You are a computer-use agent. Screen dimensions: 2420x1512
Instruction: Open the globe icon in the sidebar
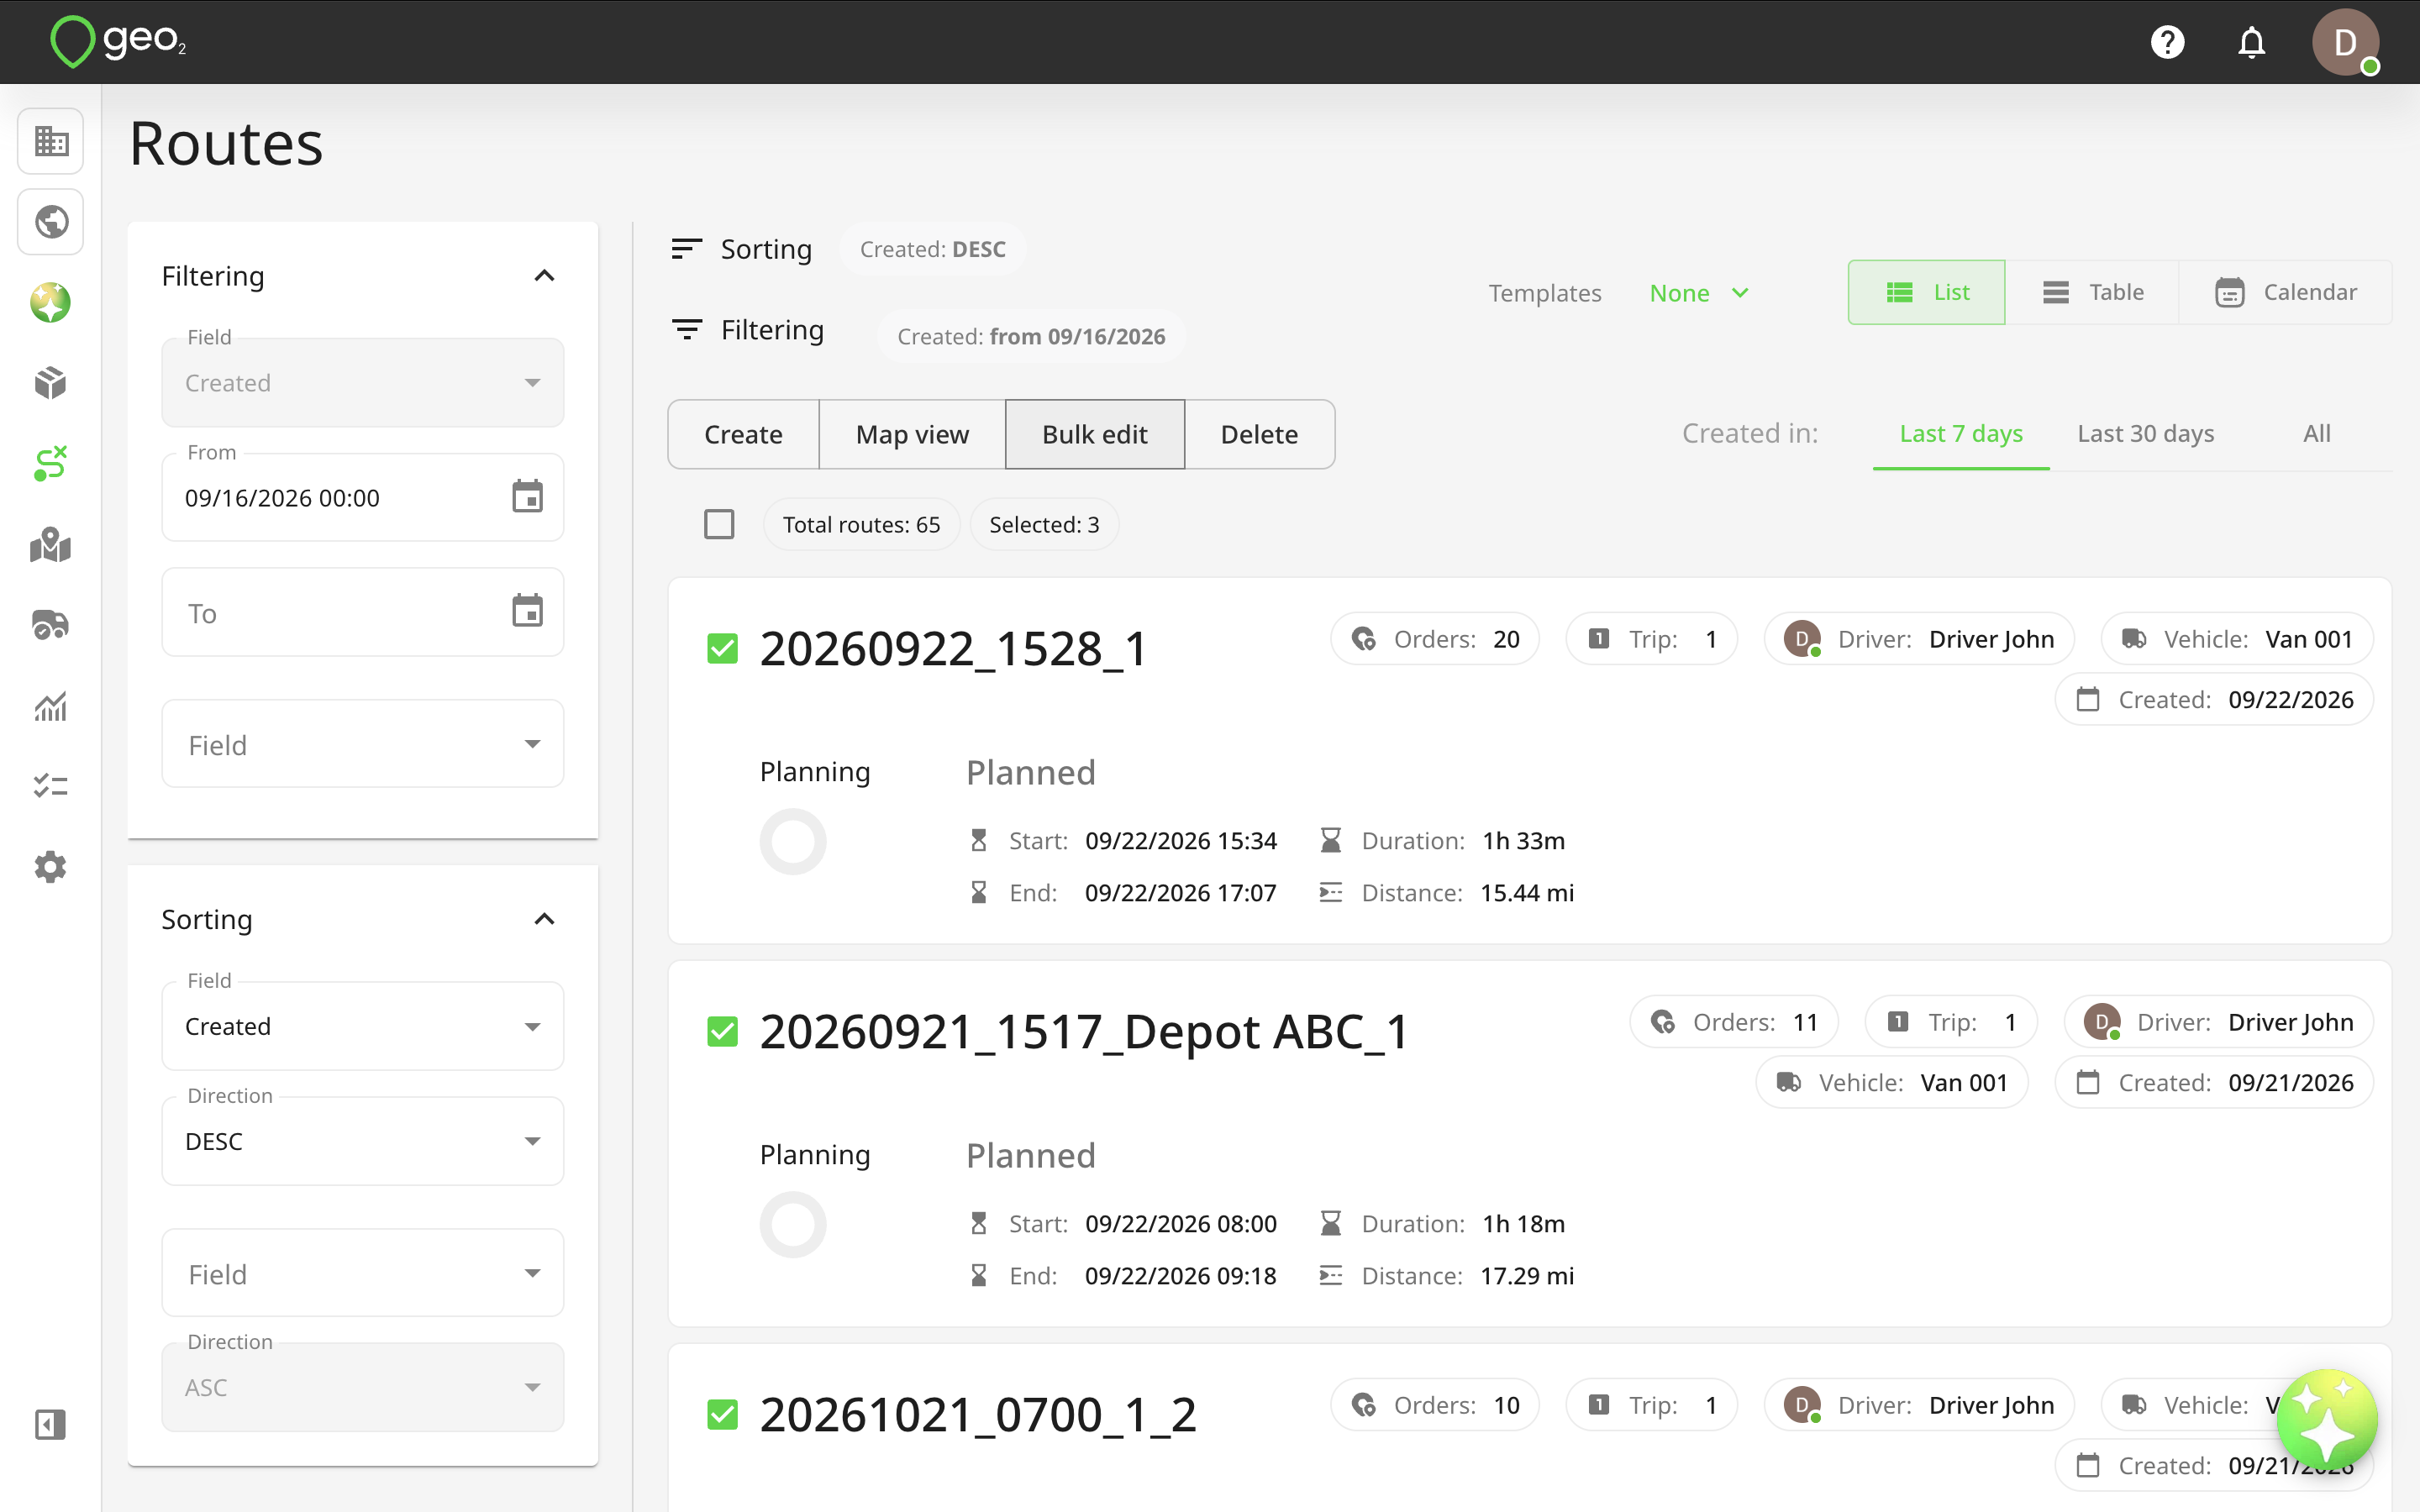pyautogui.click(x=51, y=221)
